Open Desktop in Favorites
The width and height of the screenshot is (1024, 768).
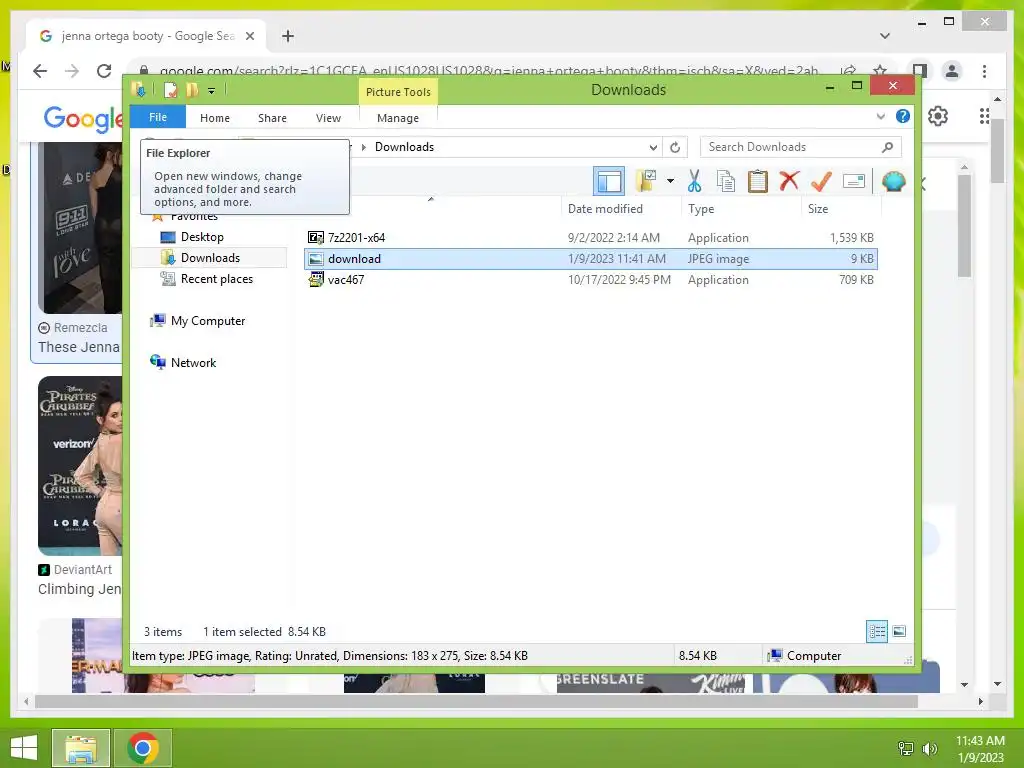202,237
